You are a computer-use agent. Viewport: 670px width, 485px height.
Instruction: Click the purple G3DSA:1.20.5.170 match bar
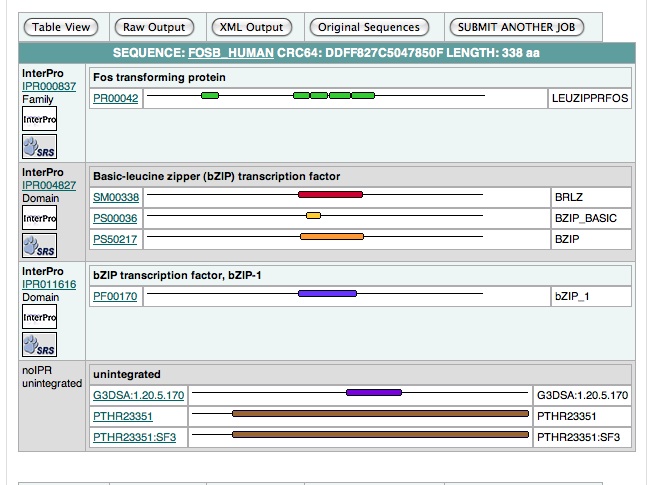pyautogui.click(x=373, y=393)
